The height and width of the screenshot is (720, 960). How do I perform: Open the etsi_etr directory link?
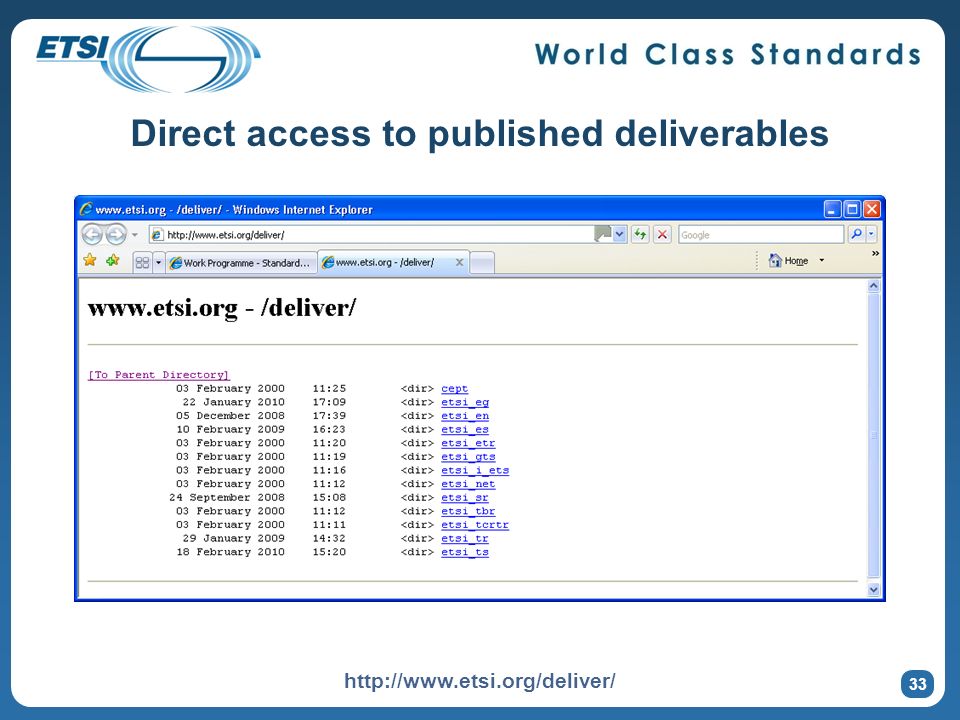coord(468,443)
